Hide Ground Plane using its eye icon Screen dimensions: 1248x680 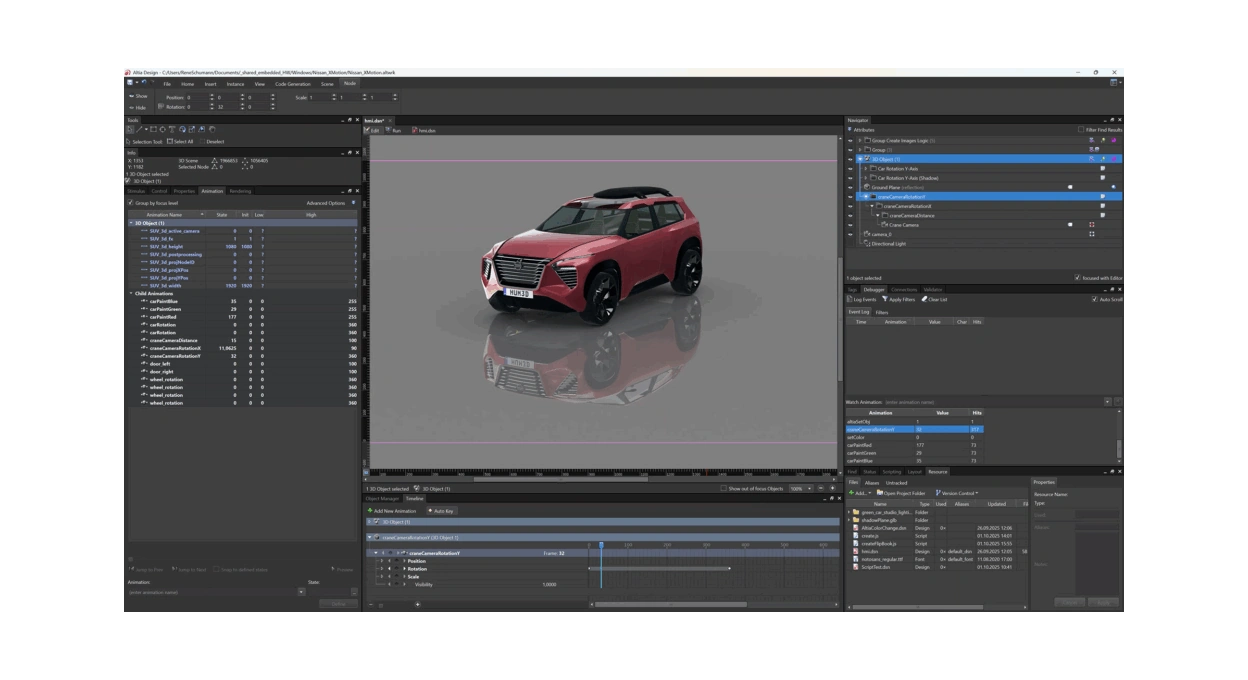pos(850,187)
